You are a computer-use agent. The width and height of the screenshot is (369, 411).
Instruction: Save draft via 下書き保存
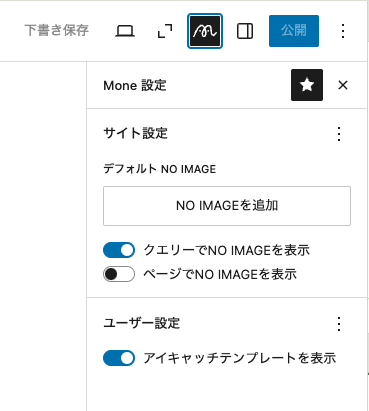pos(57,30)
